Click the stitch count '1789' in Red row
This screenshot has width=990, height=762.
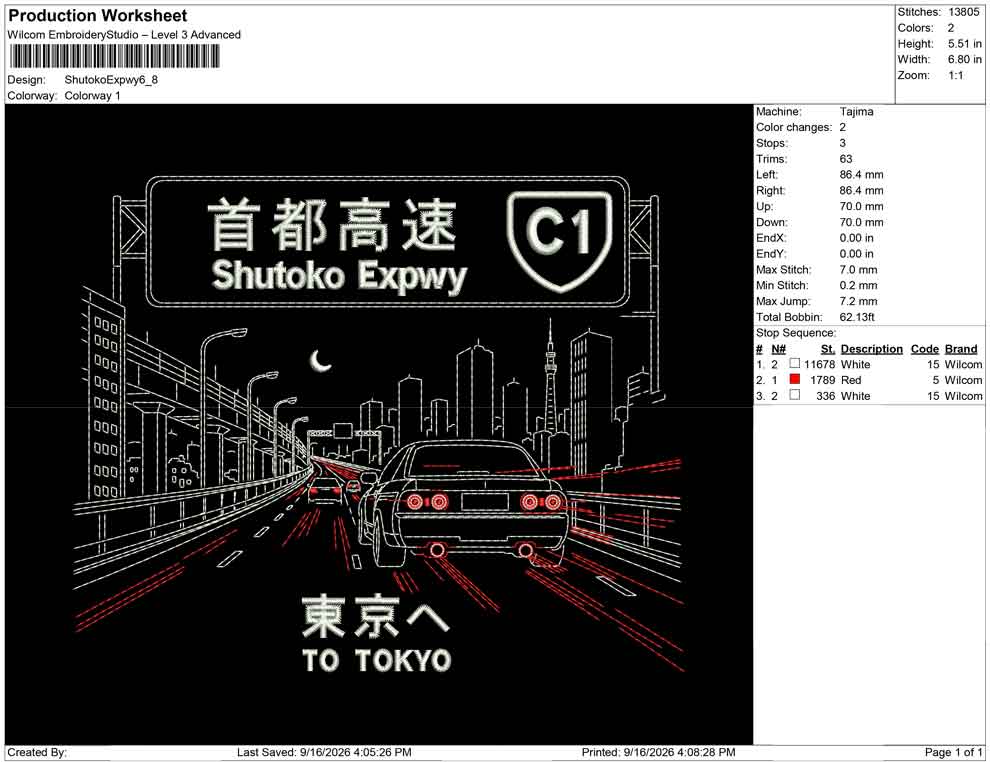coord(823,380)
